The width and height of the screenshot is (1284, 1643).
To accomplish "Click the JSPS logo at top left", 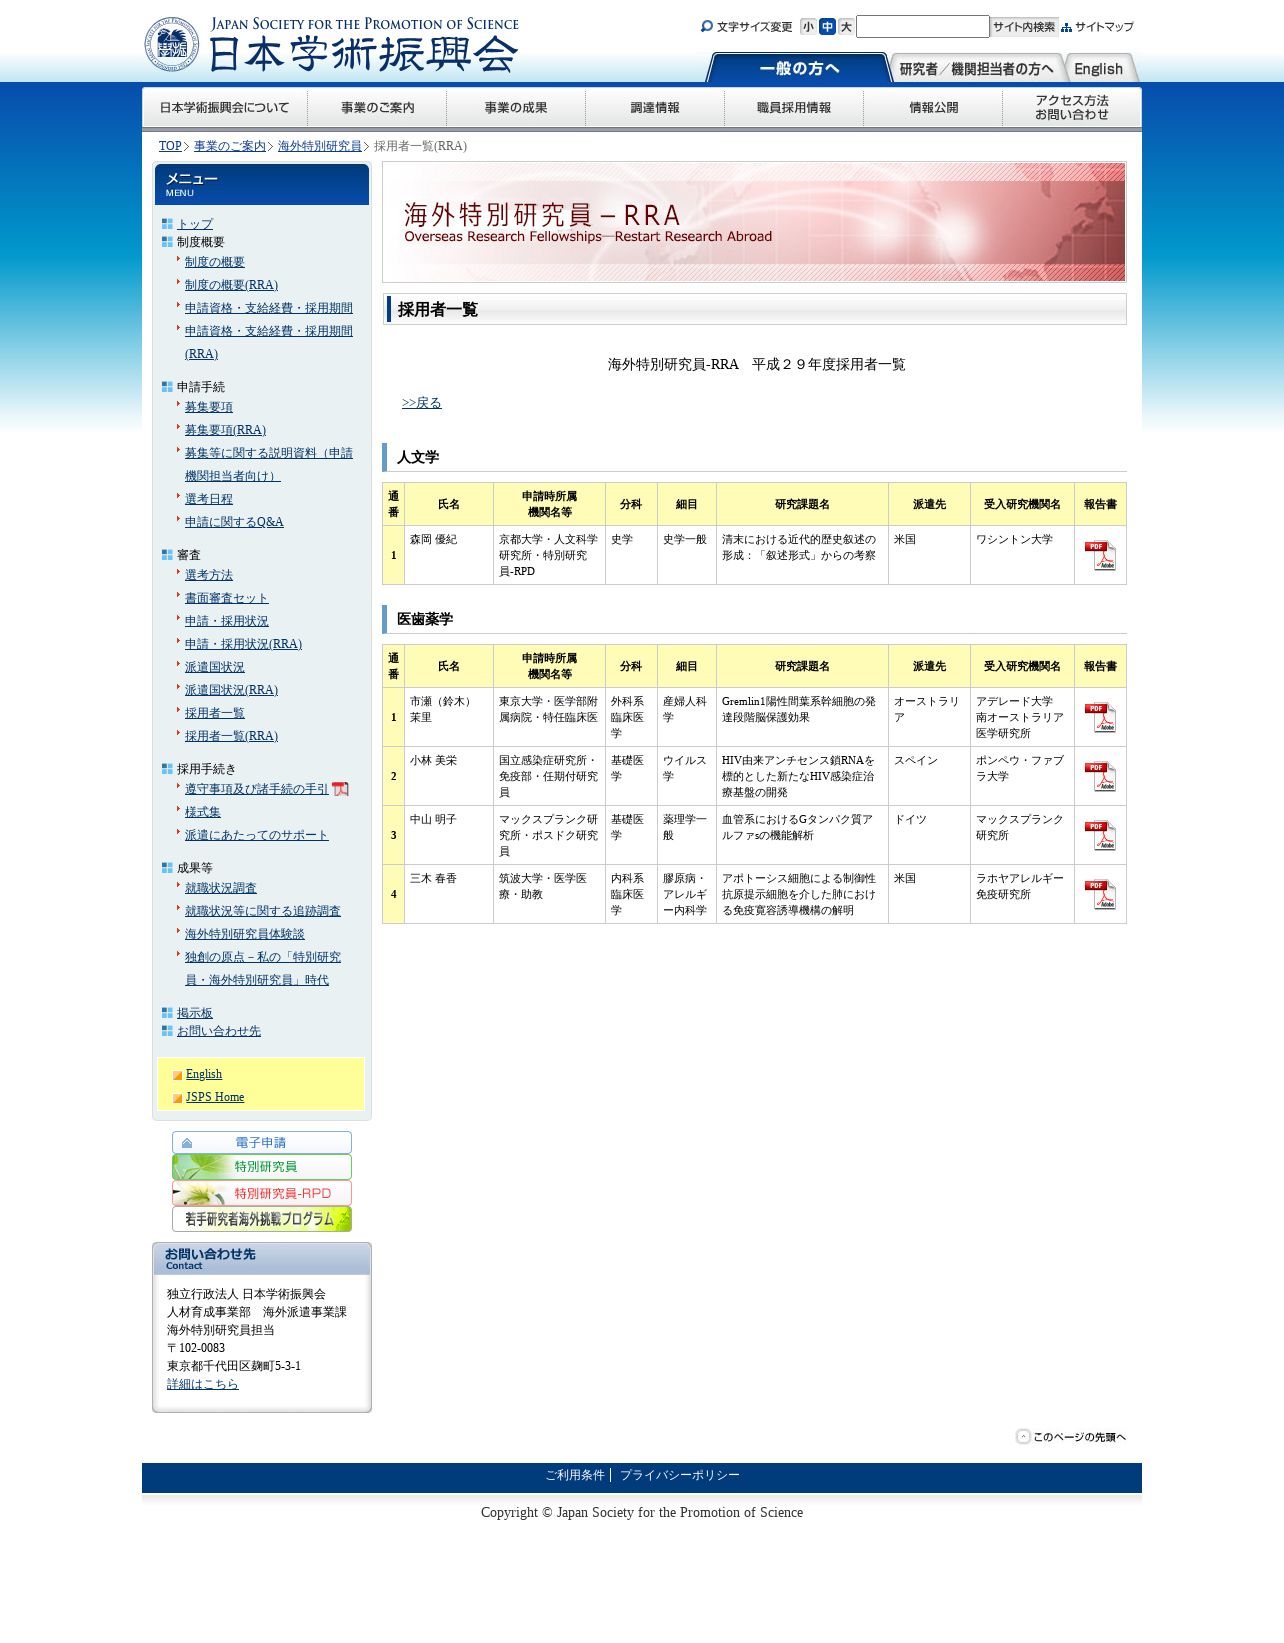I will point(331,45).
